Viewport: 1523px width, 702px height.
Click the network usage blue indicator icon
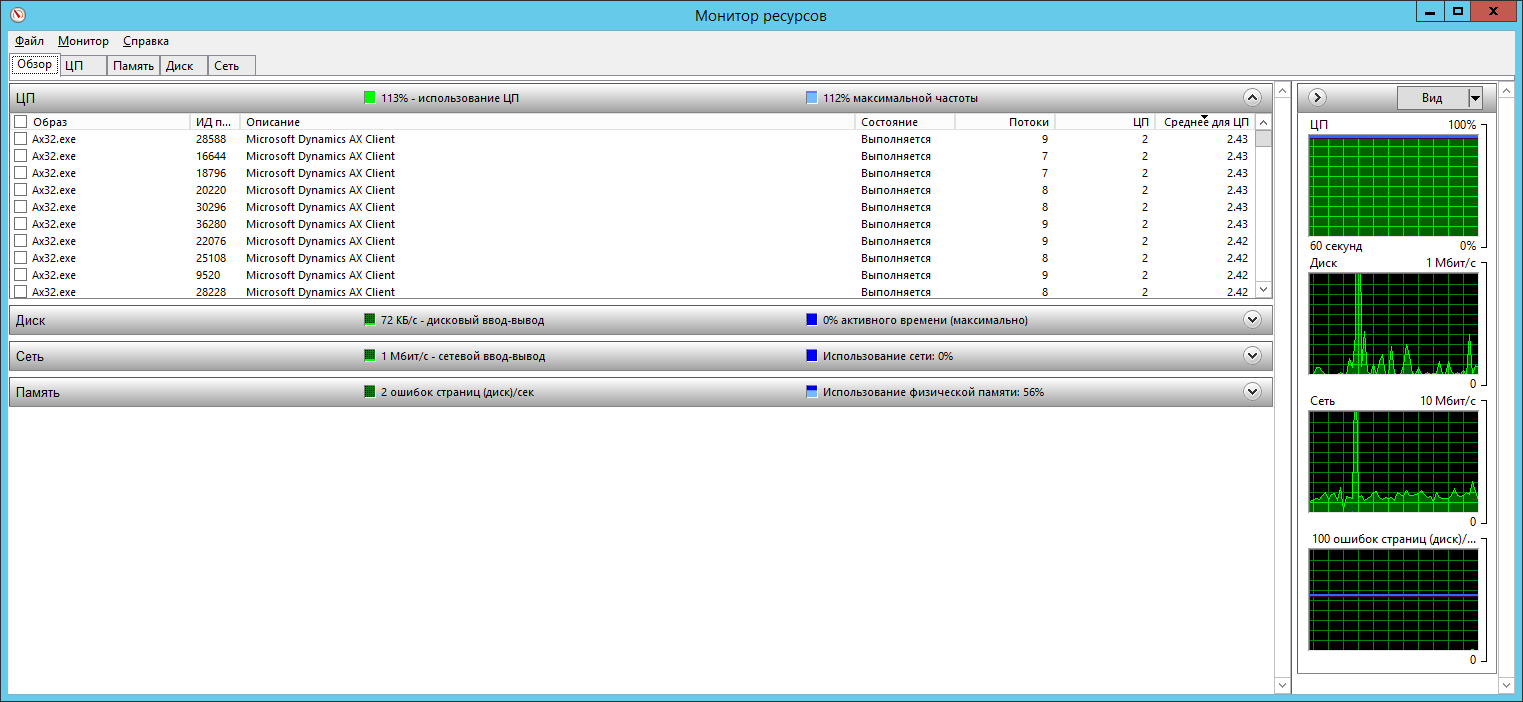point(812,356)
